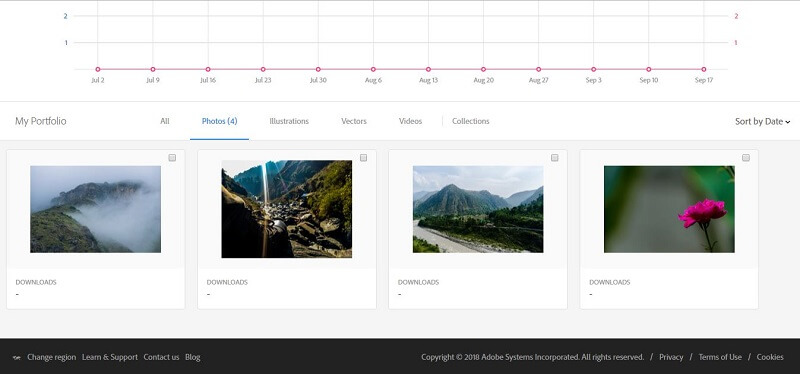The height and width of the screenshot is (374, 800).
Task: Open the waterfall and rocks photo thumbnail
Action: click(287, 209)
